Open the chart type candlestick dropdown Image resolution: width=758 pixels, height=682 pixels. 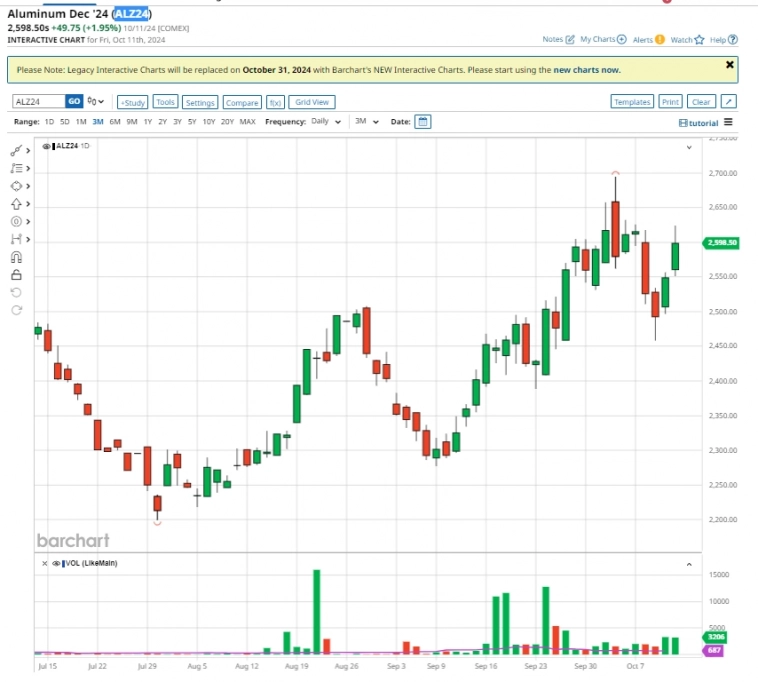coord(95,102)
